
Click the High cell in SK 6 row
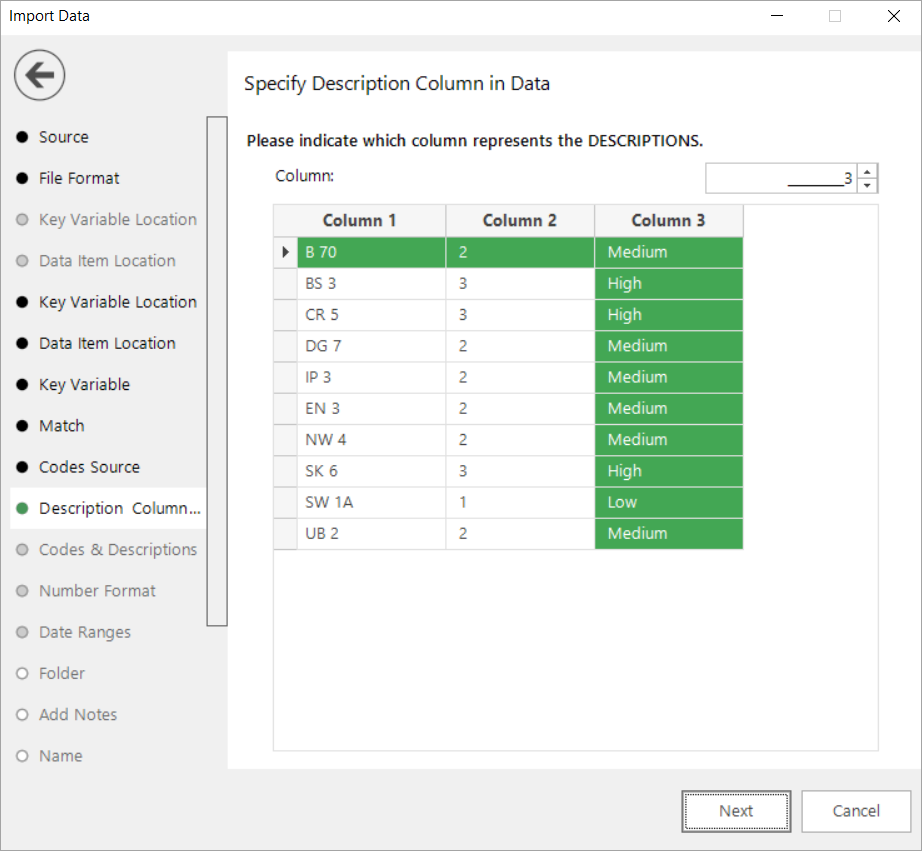(669, 470)
